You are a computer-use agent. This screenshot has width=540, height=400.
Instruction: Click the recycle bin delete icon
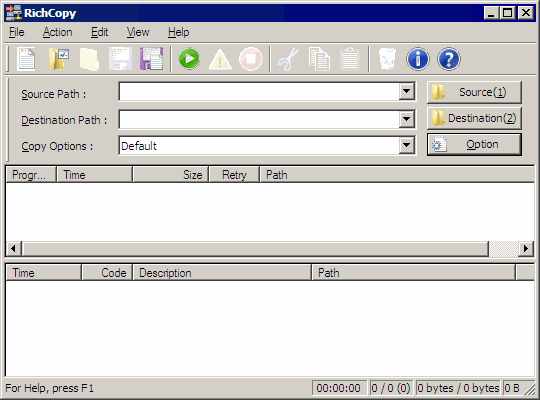[387, 59]
